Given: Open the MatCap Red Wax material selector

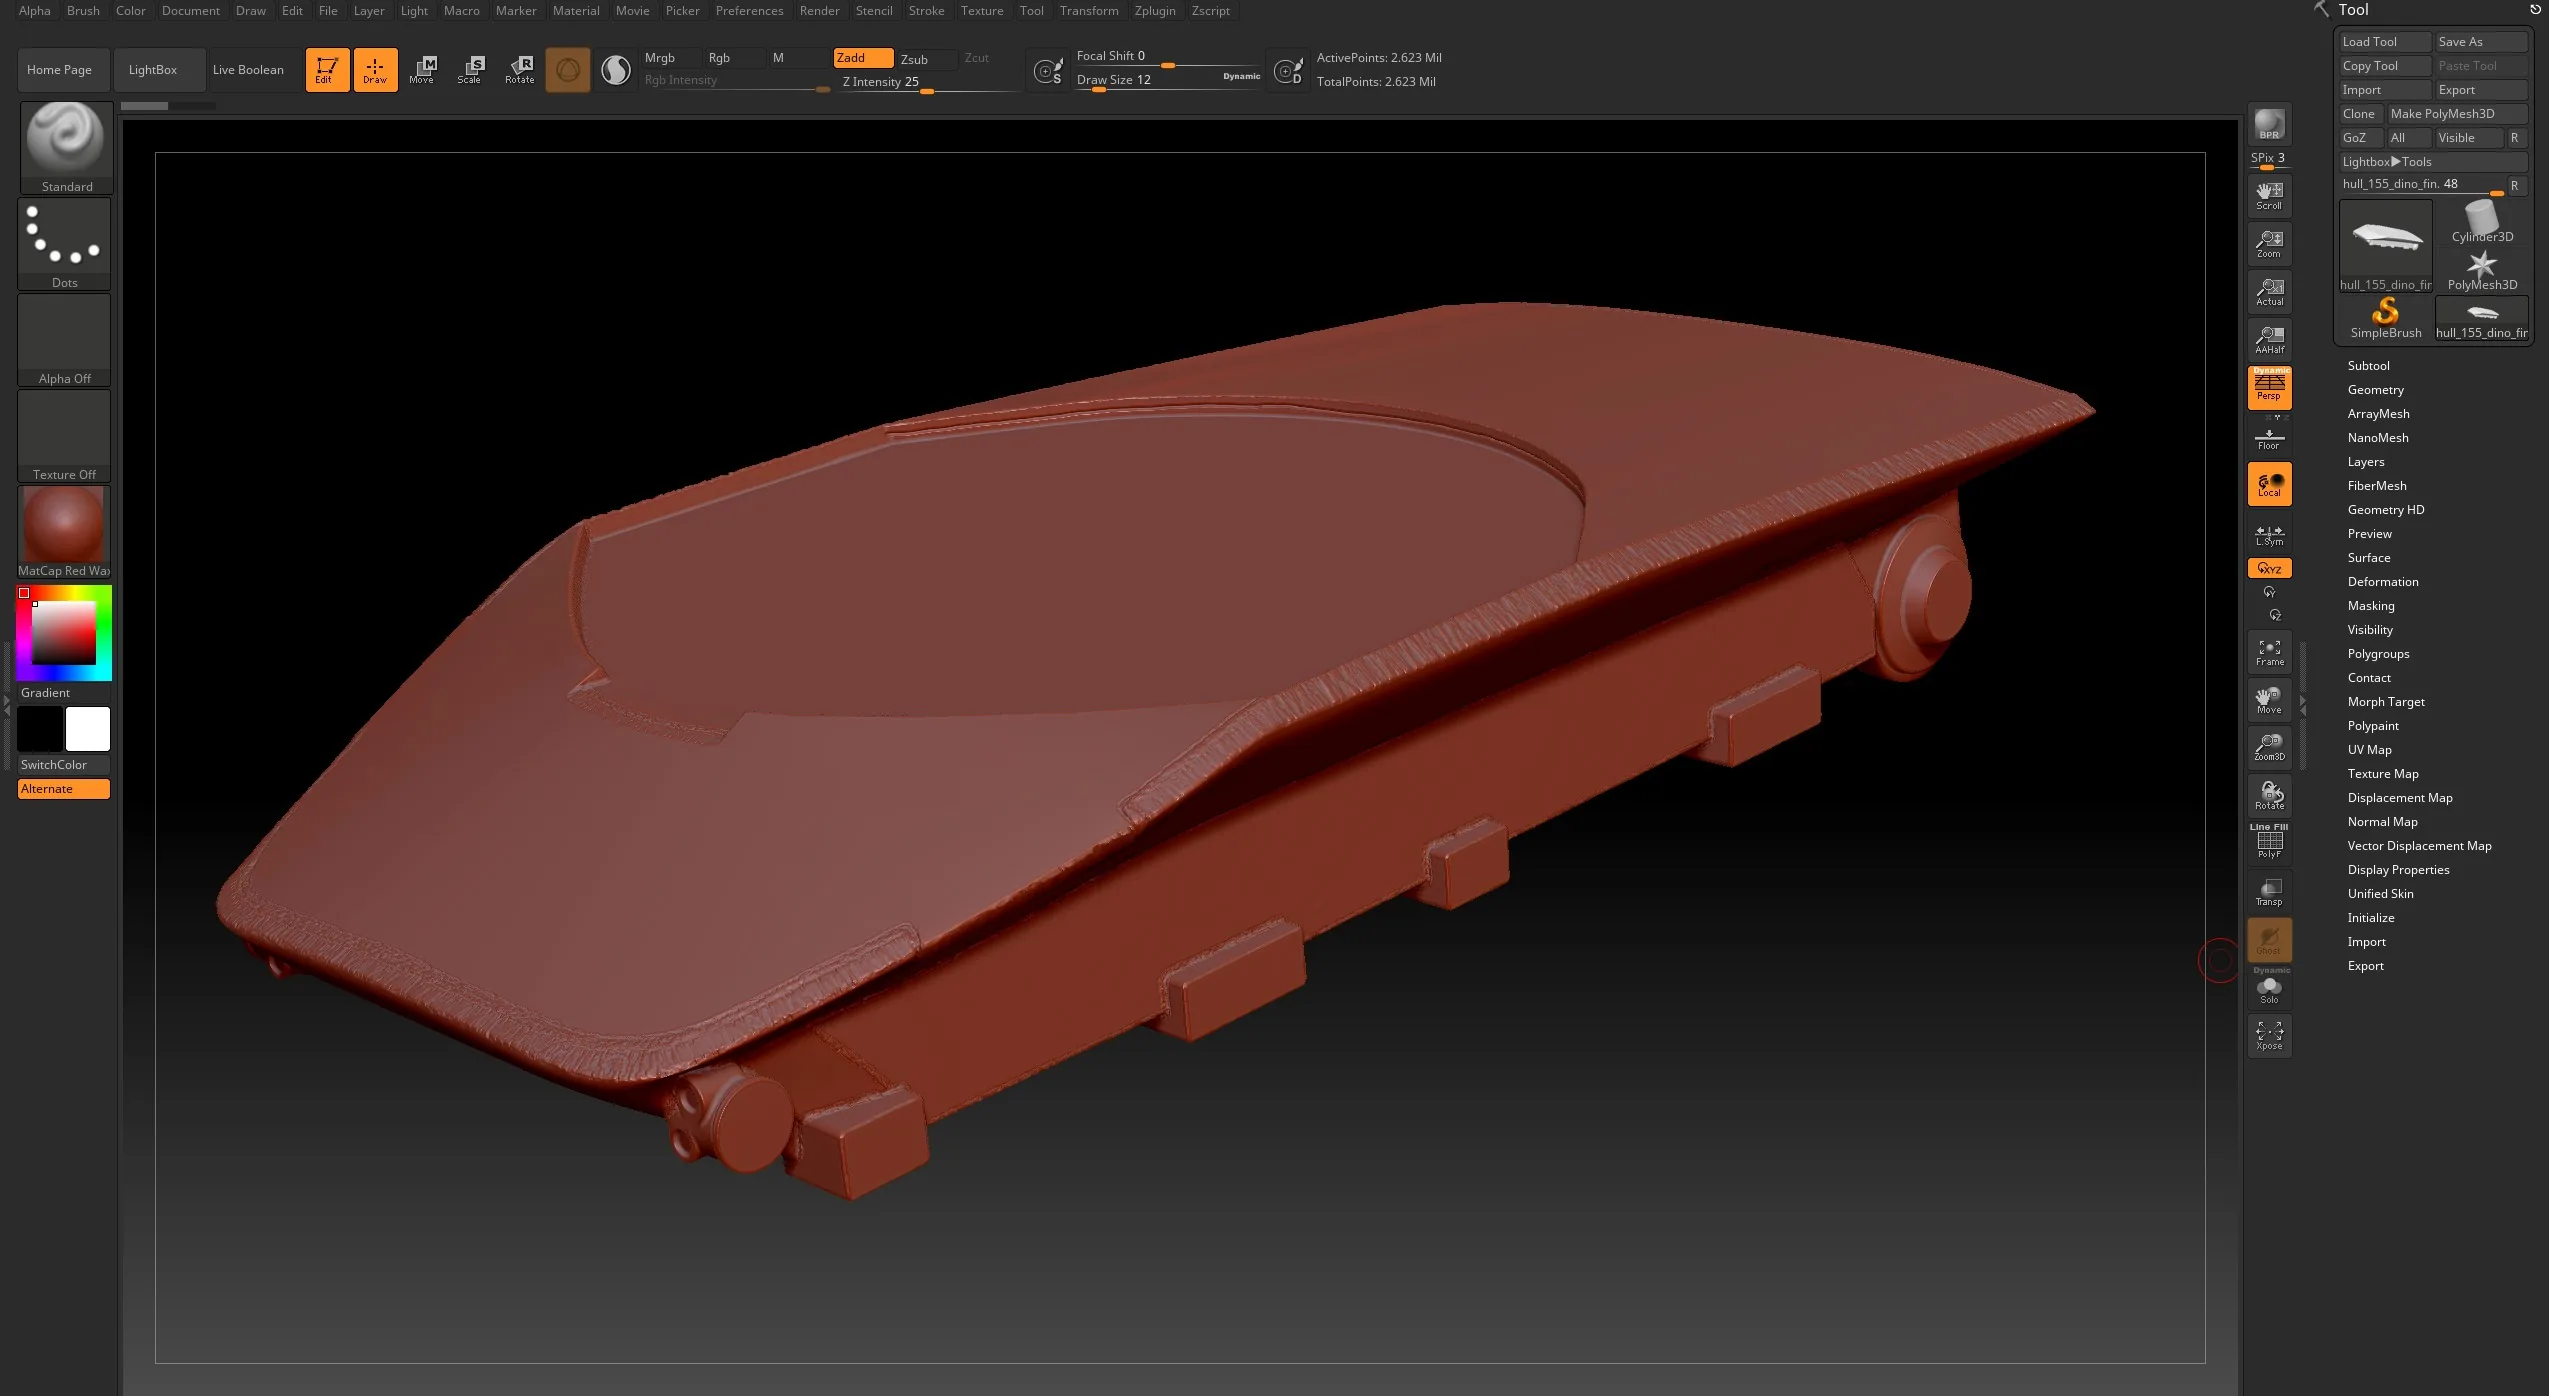Looking at the screenshot, I should point(64,532).
